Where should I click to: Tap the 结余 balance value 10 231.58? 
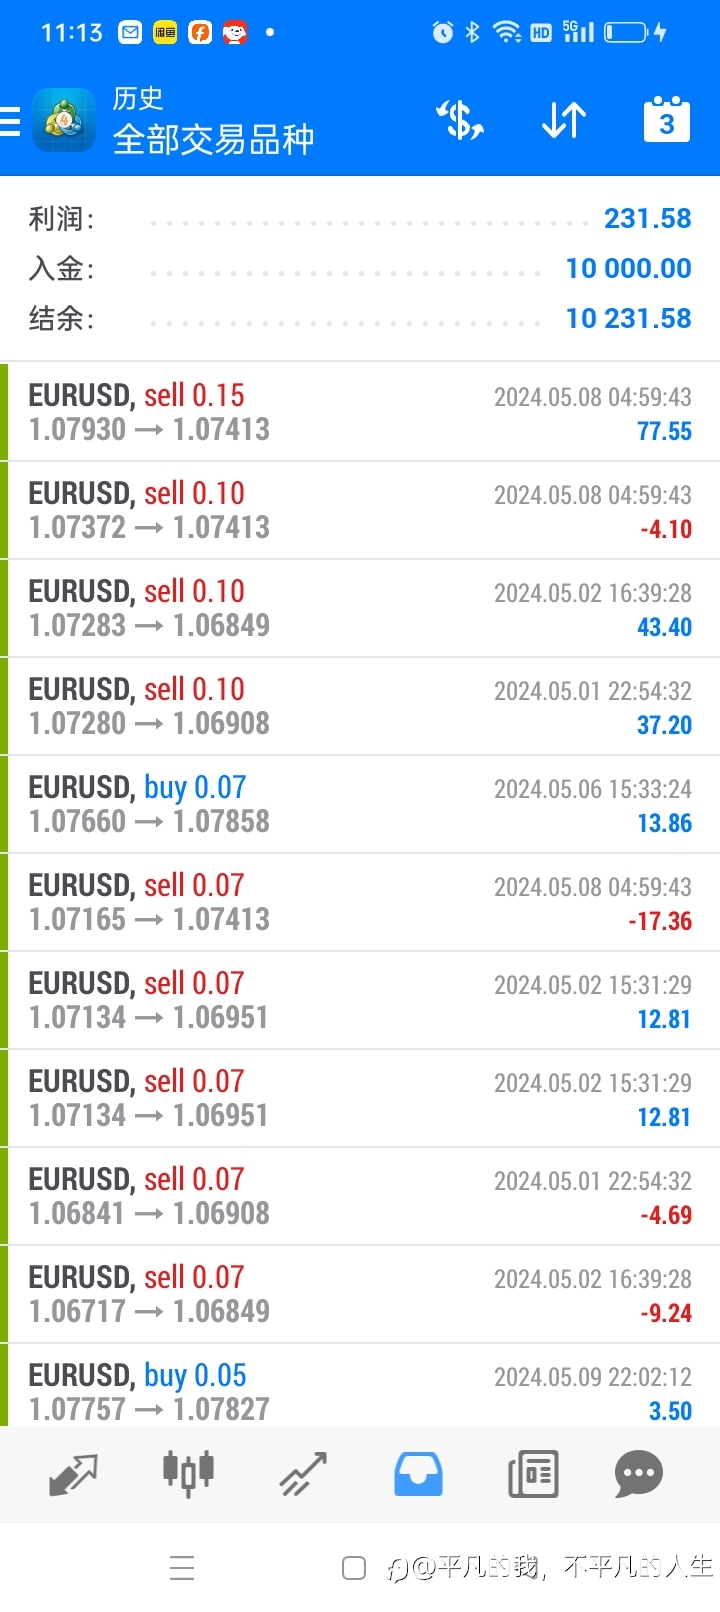coord(629,318)
